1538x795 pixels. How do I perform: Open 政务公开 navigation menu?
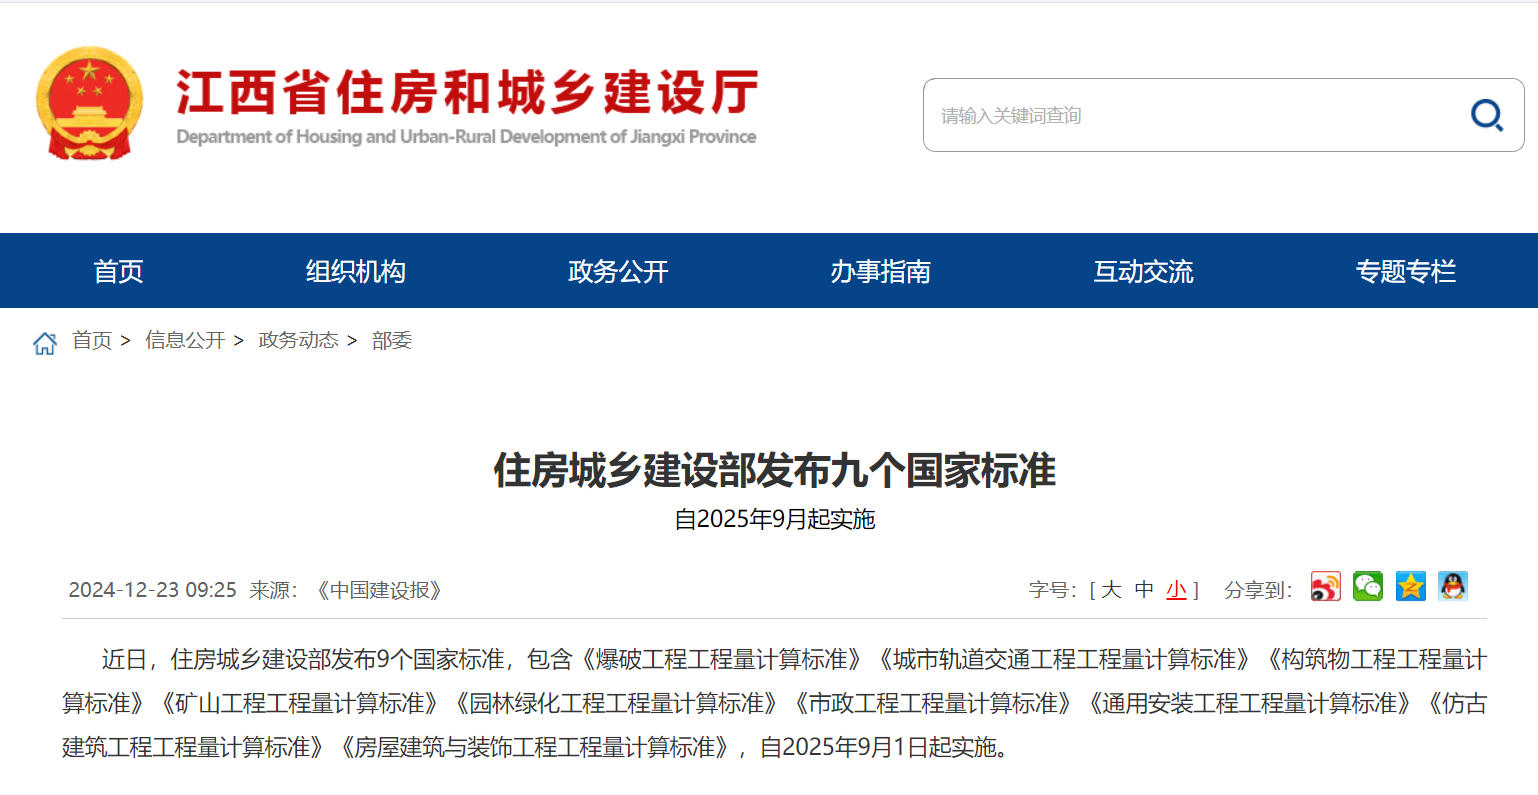click(618, 271)
